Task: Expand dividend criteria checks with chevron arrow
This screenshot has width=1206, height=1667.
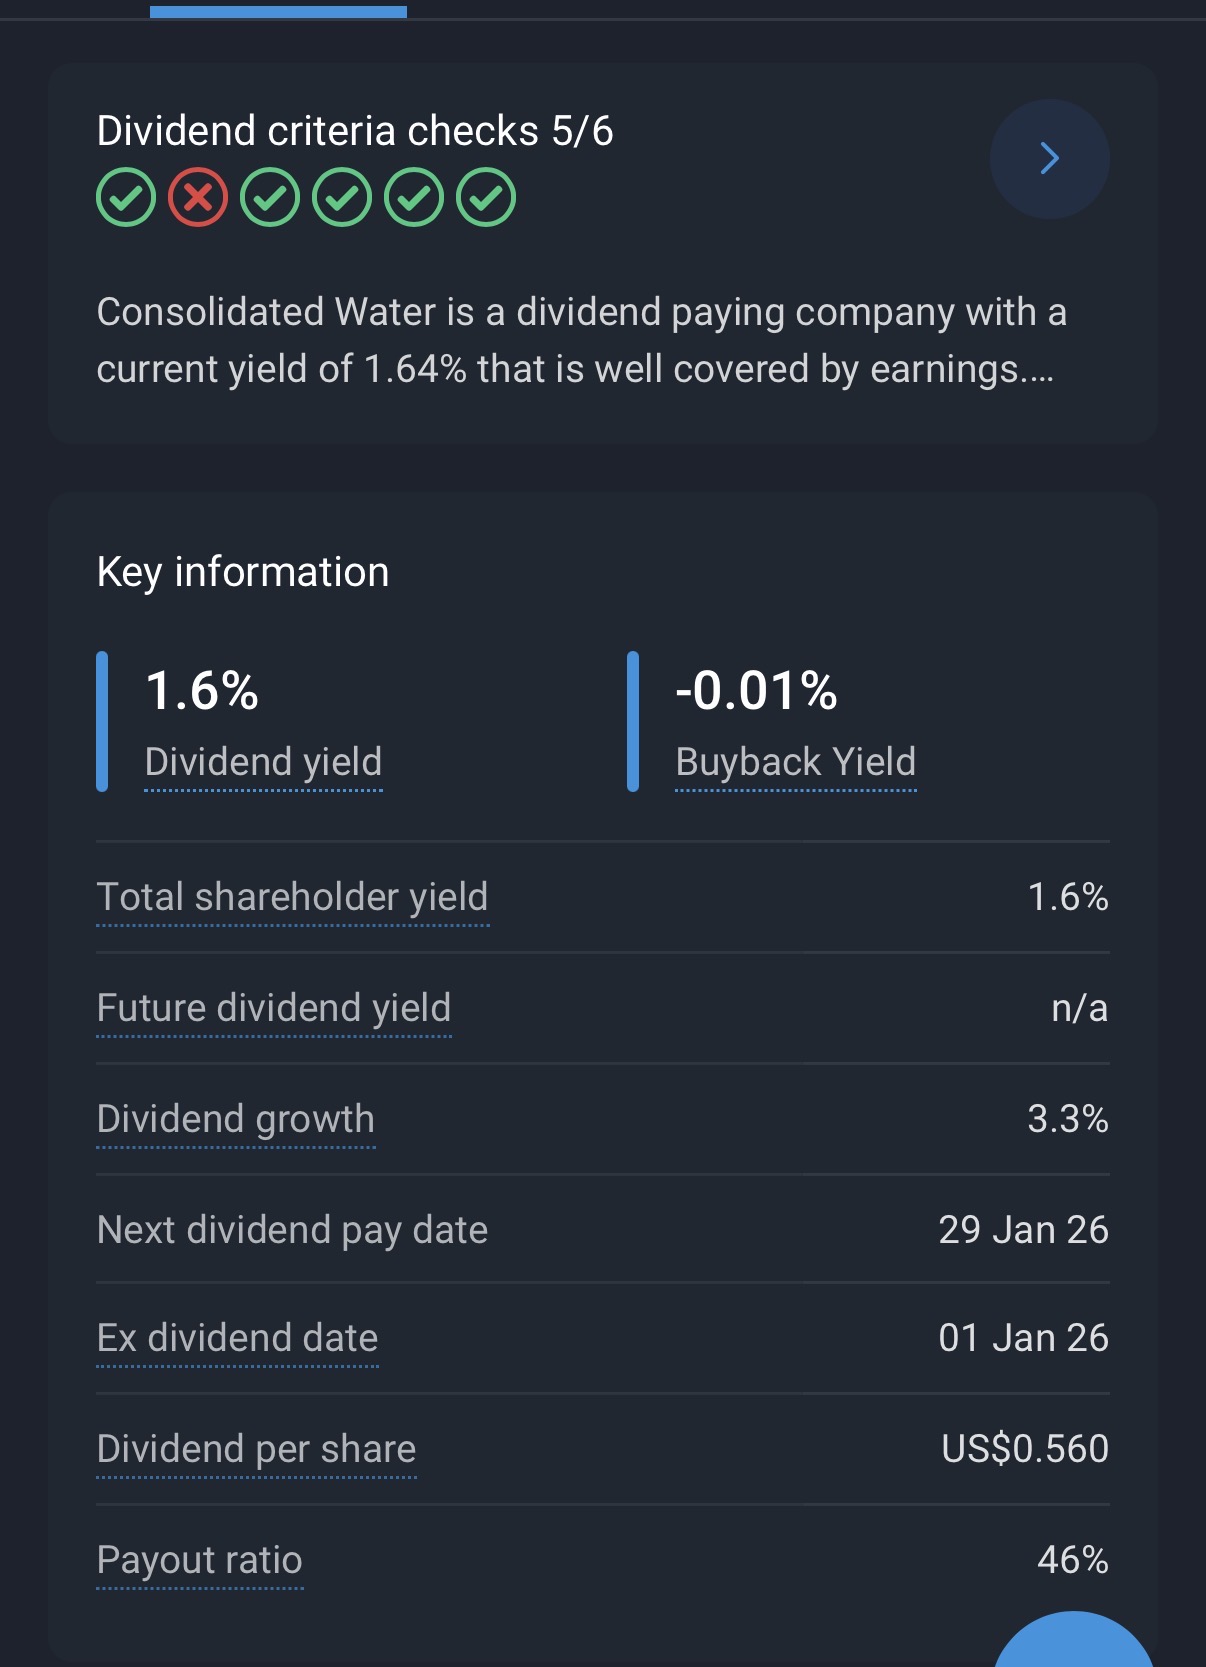Action: pyautogui.click(x=1049, y=158)
